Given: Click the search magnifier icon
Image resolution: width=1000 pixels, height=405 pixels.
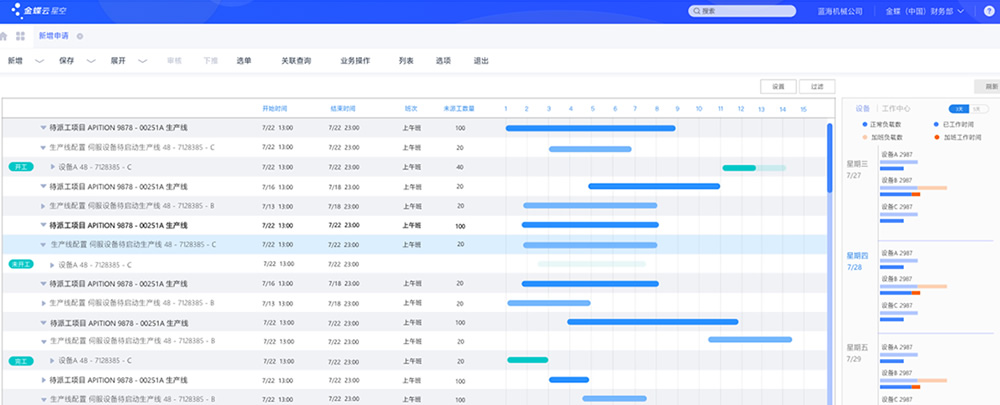Looking at the screenshot, I should point(697,11).
